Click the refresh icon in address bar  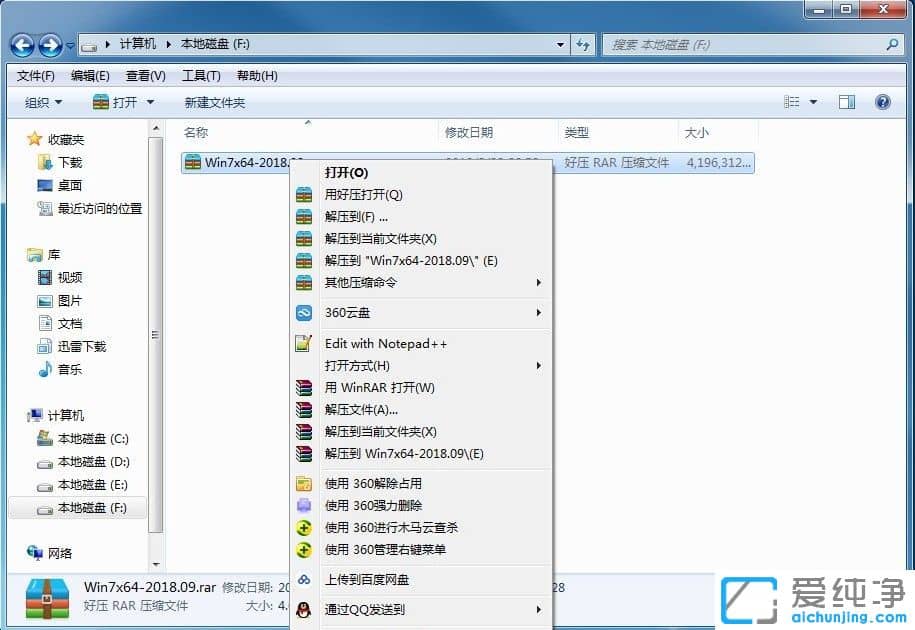point(584,45)
